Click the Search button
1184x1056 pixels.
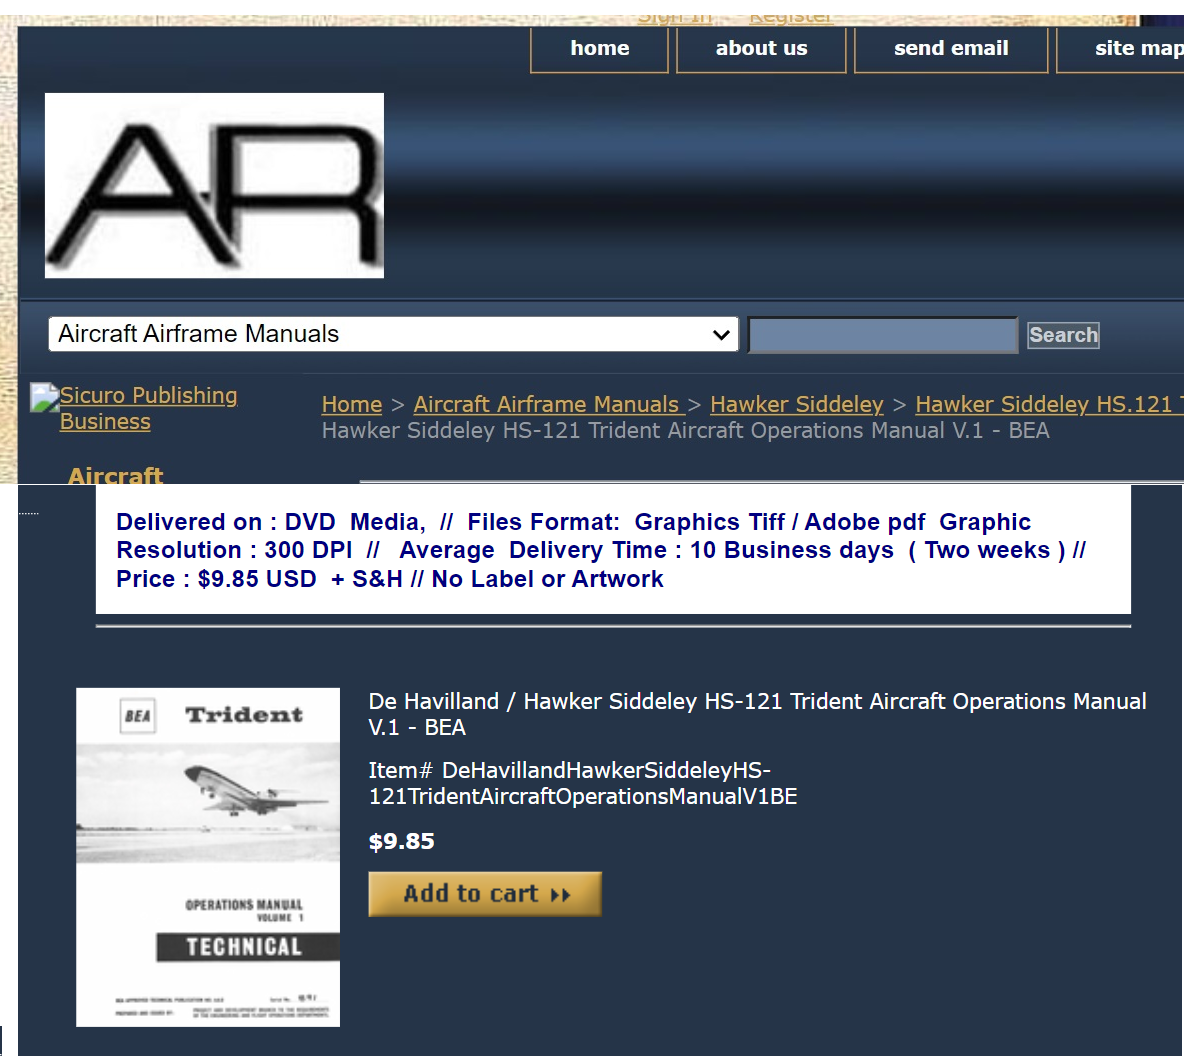point(1063,335)
